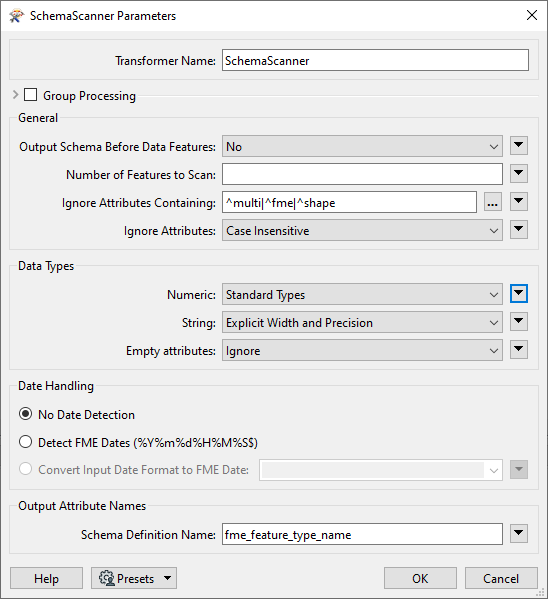Click the dialog resize grip corner
Image resolution: width=548 pixels, height=599 pixels.
tap(541, 593)
